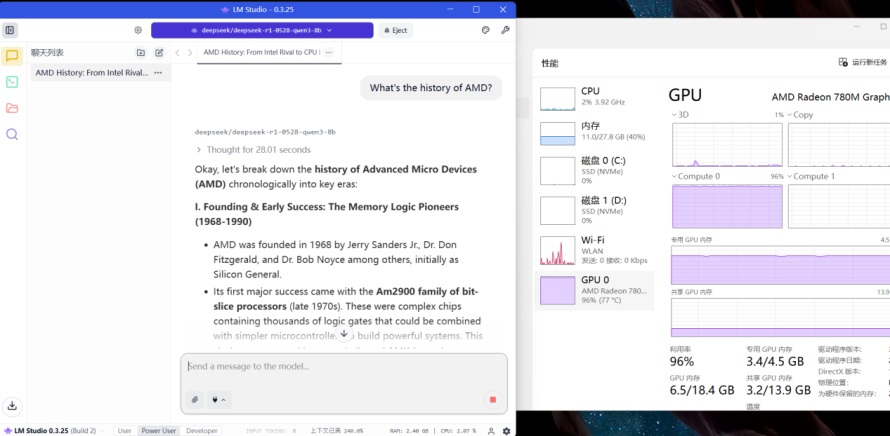
Task: Select the AMD History chat tab
Action: pyautogui.click(x=260, y=52)
